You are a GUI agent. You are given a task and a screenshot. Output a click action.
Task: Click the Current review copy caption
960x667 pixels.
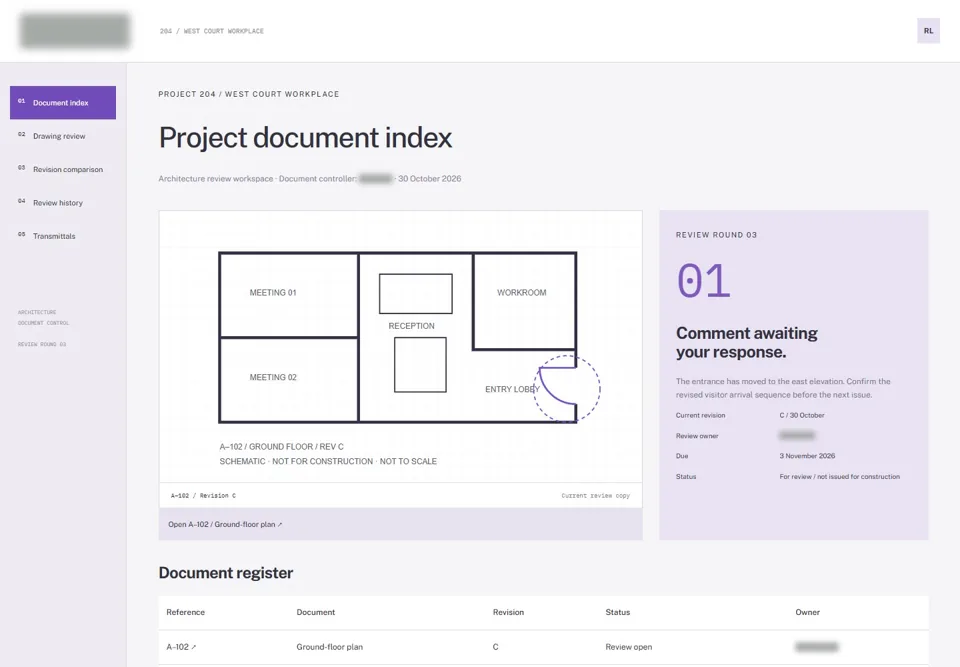(596, 496)
